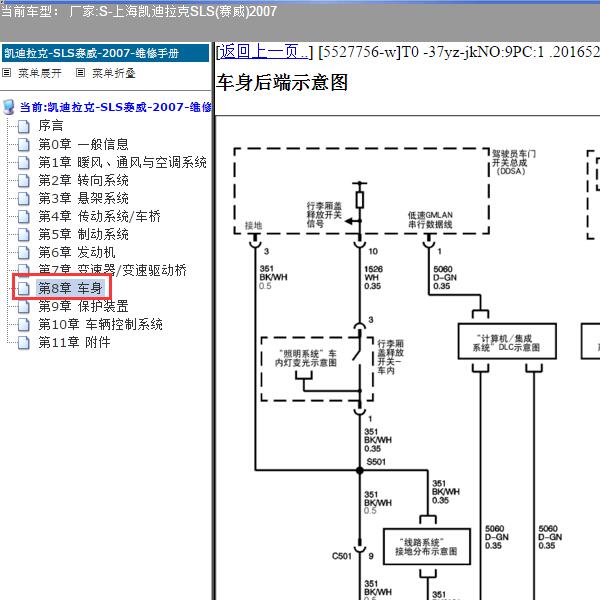This screenshot has height=600, width=600.
Task: Click page icon beside 第4章 传动系统/车桥
Action: (24, 216)
